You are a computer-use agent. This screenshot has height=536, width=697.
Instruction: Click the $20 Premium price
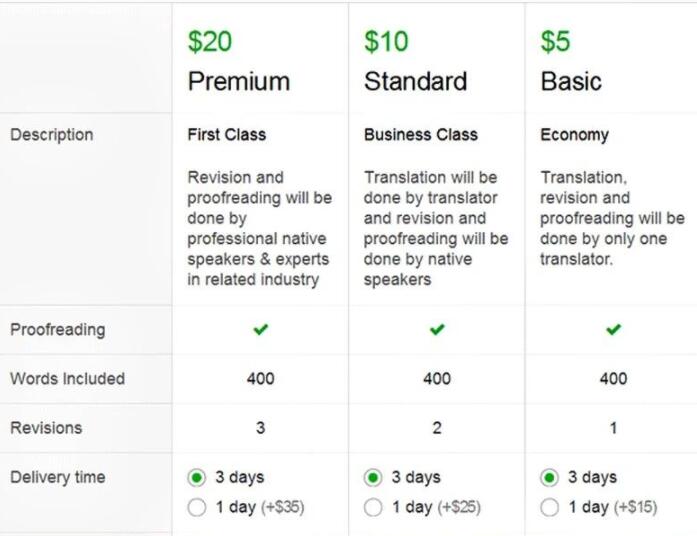click(x=210, y=41)
